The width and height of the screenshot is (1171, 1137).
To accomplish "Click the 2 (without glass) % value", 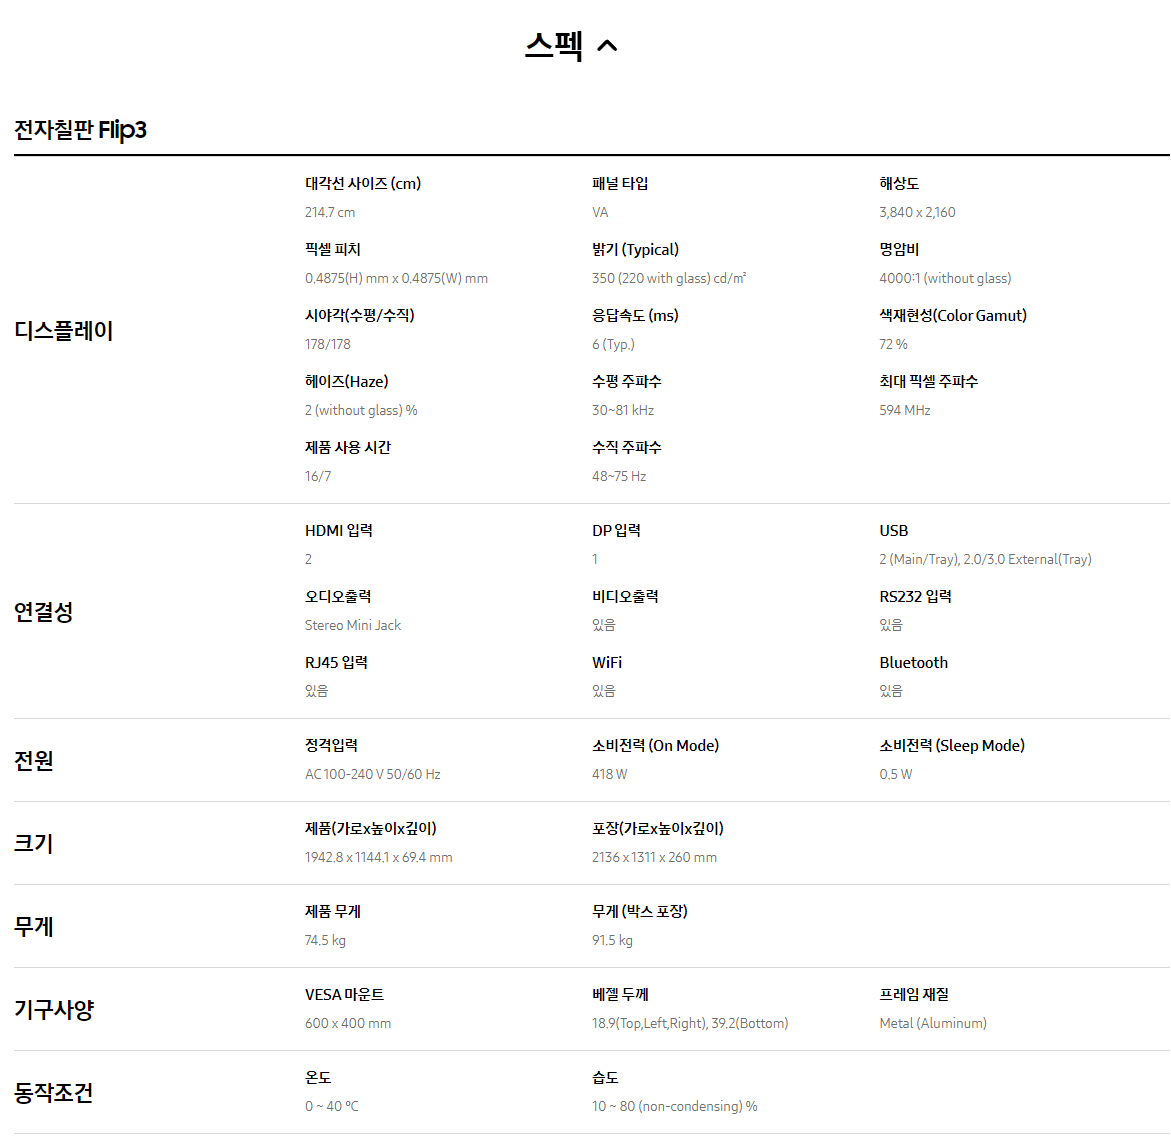I will 361,410.
